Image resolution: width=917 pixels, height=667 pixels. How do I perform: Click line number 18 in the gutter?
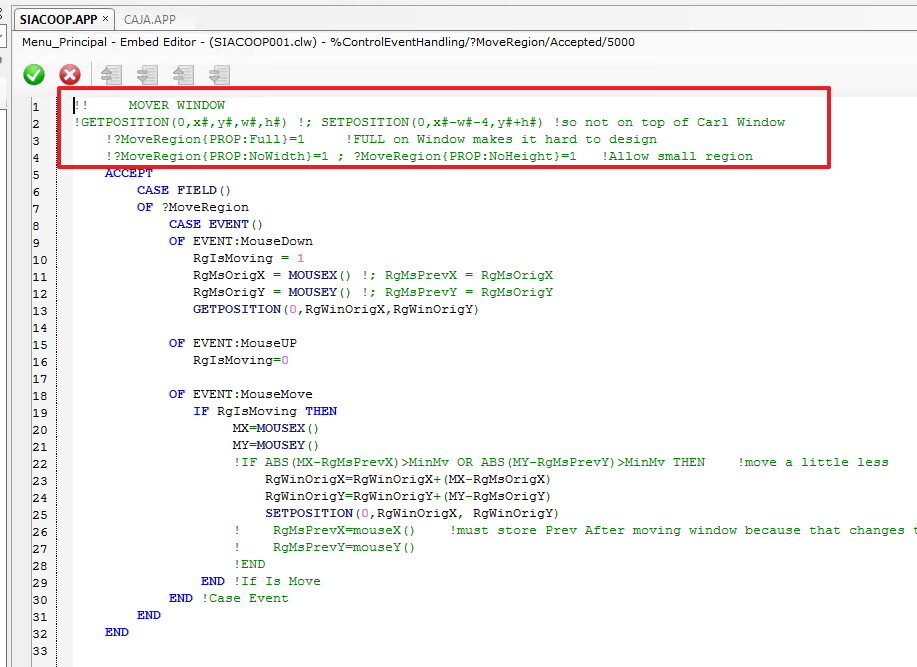point(35,395)
